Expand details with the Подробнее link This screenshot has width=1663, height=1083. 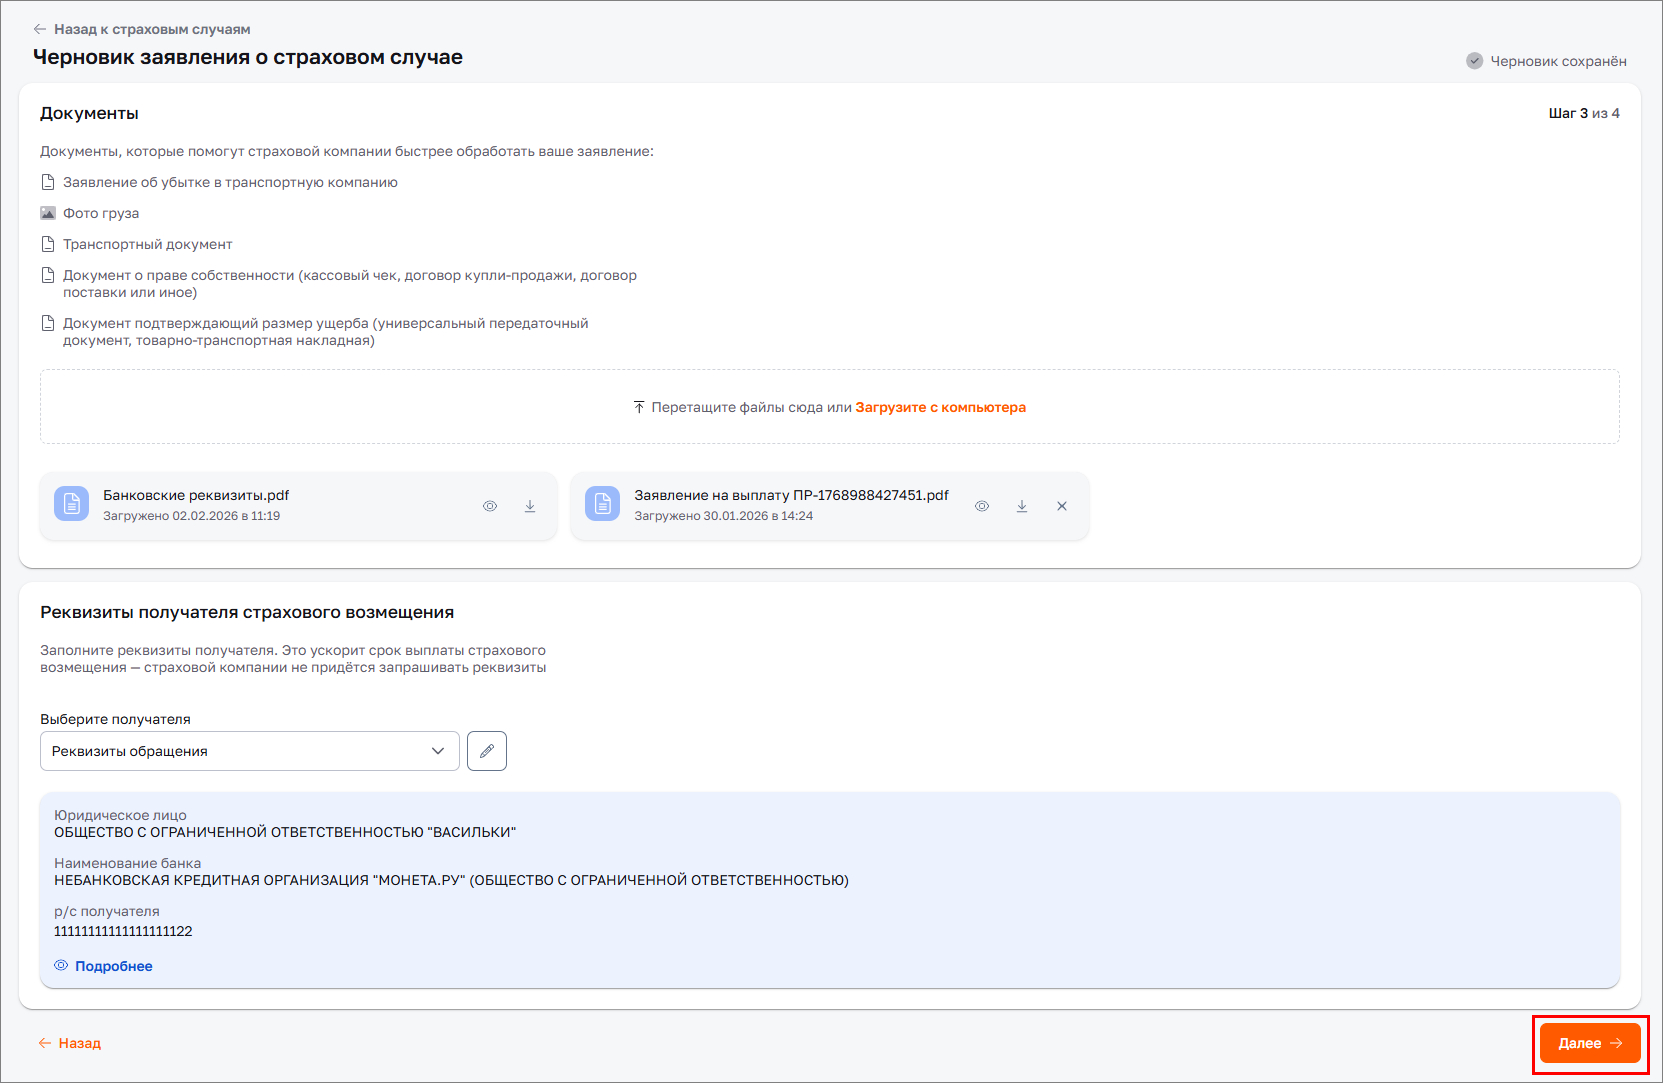click(x=115, y=965)
